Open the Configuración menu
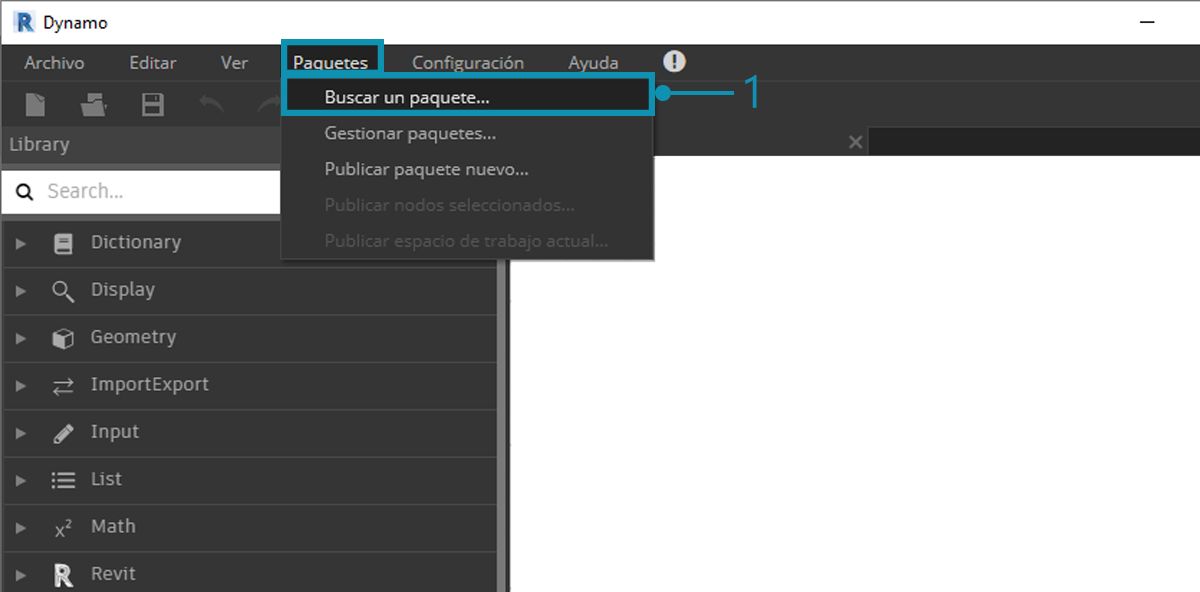 coord(468,62)
